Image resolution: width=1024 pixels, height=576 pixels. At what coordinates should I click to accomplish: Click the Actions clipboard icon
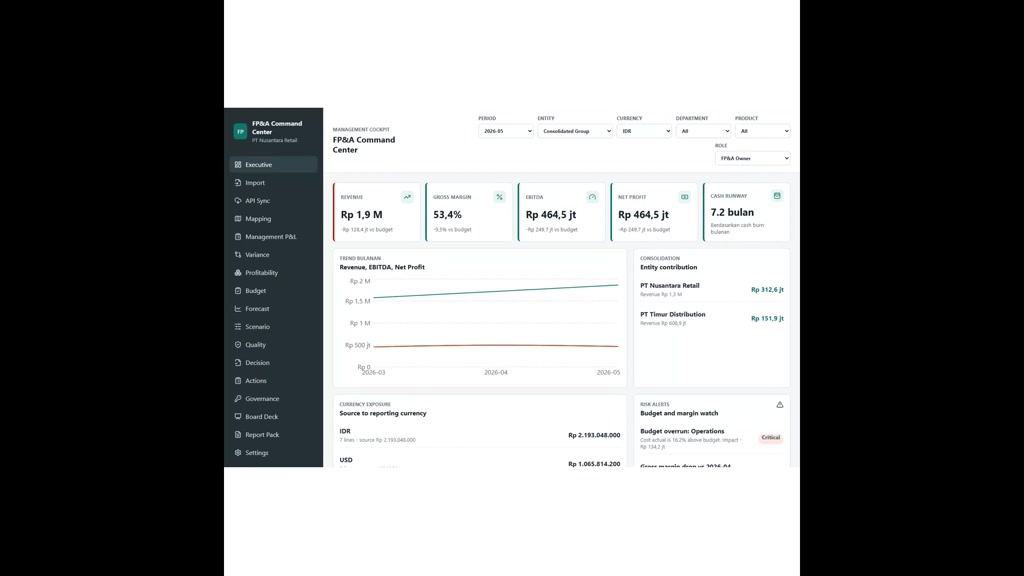click(238, 380)
